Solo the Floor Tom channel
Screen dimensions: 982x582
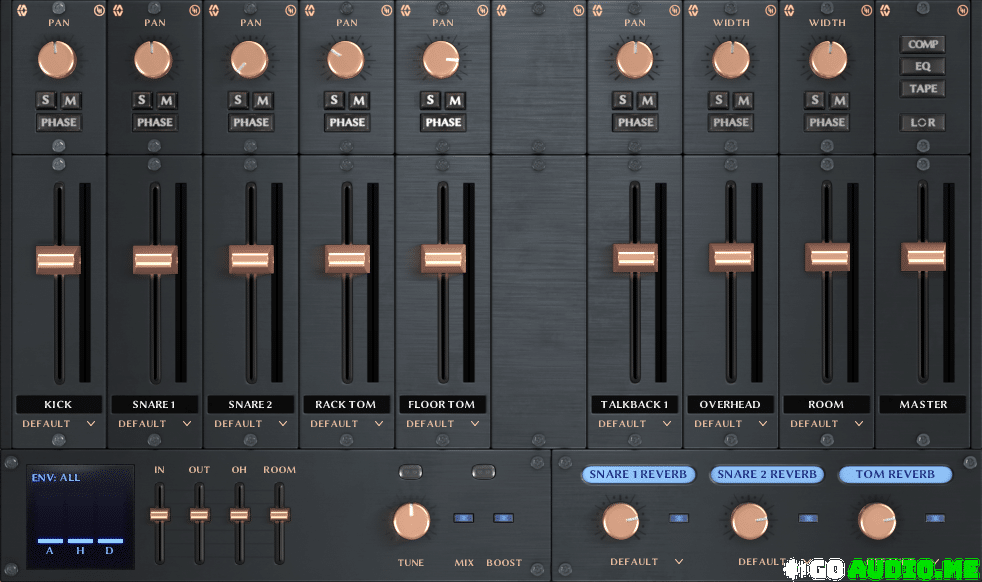click(430, 100)
